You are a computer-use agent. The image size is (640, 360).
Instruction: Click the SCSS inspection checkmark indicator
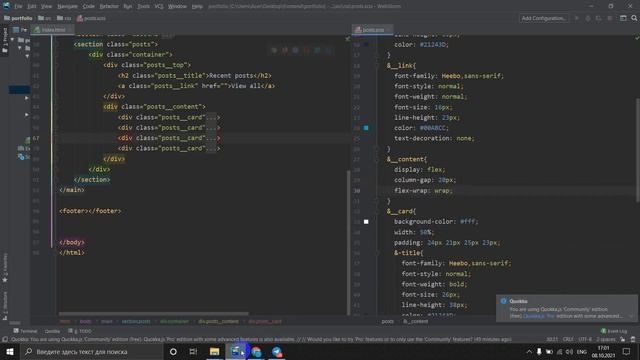coord(637,38)
